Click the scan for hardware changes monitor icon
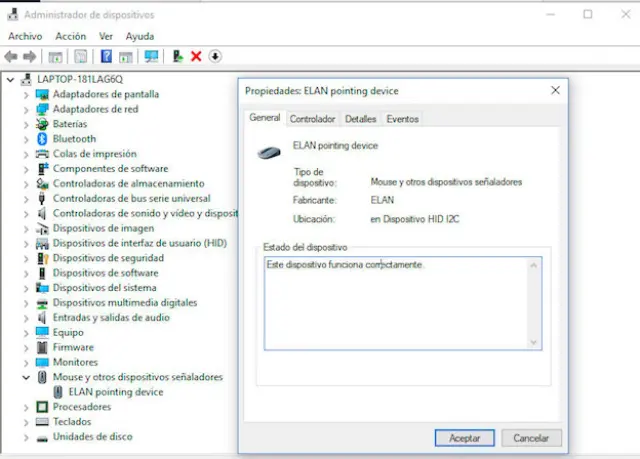 point(151,57)
